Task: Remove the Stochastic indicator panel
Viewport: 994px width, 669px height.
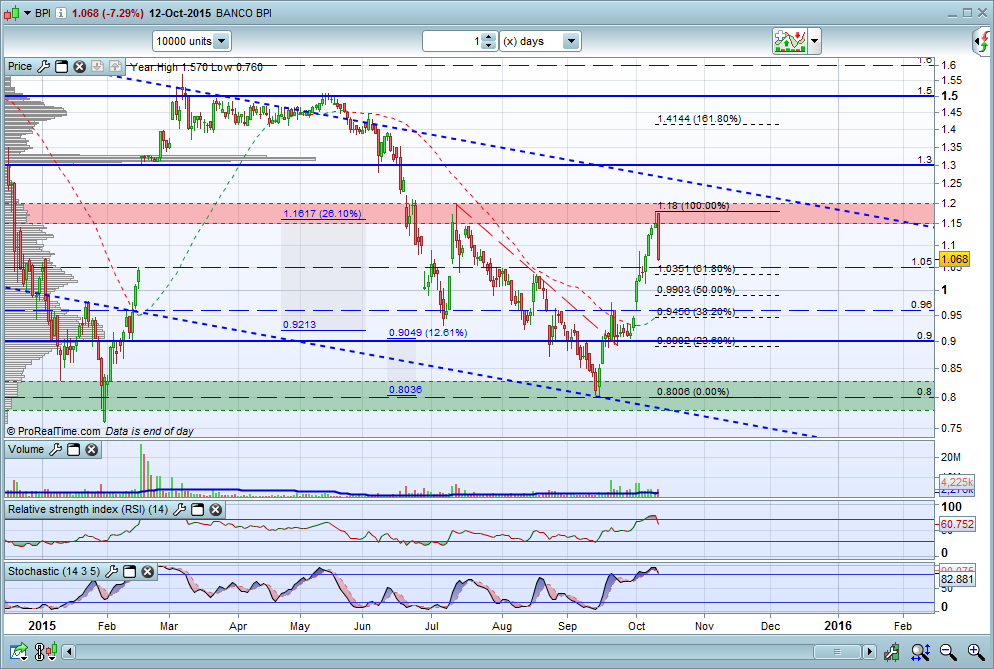Action: click(x=148, y=571)
